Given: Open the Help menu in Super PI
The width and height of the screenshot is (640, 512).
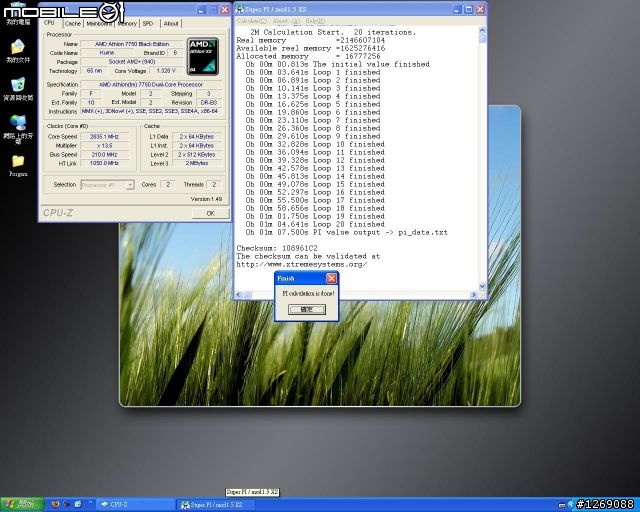Looking at the screenshot, I should (x=315, y=21).
